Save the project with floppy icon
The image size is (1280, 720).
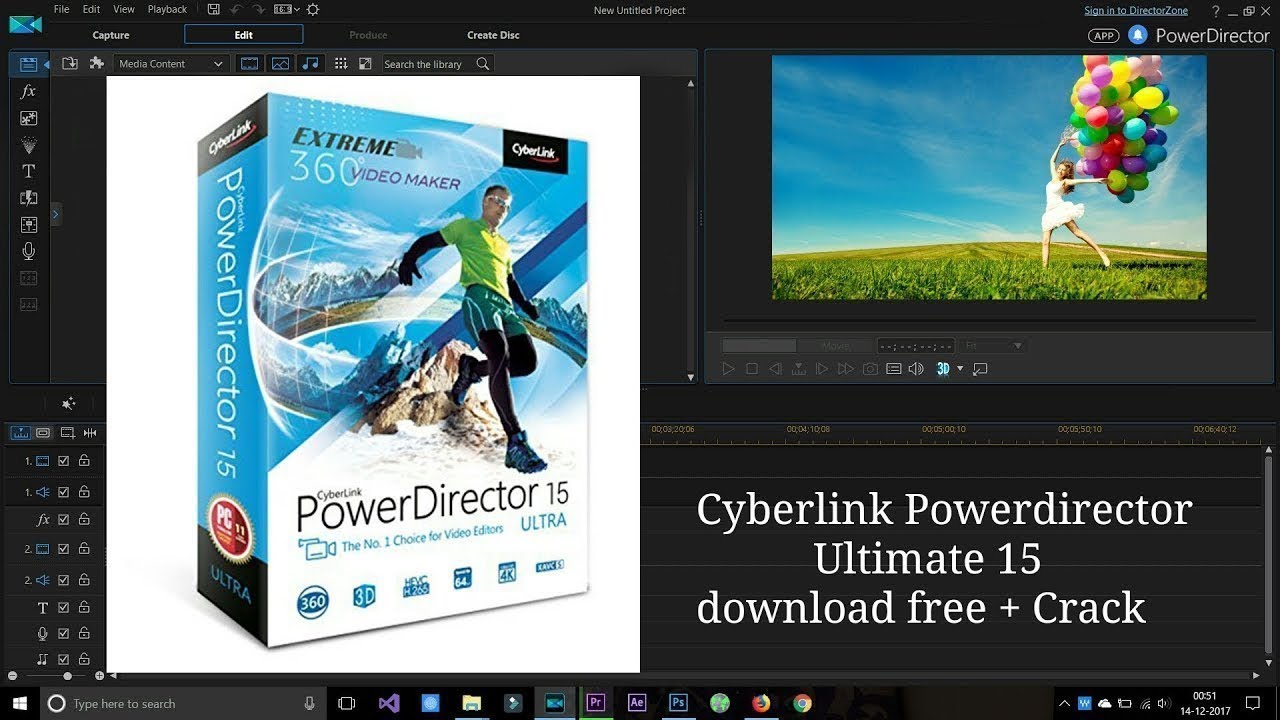coord(214,9)
